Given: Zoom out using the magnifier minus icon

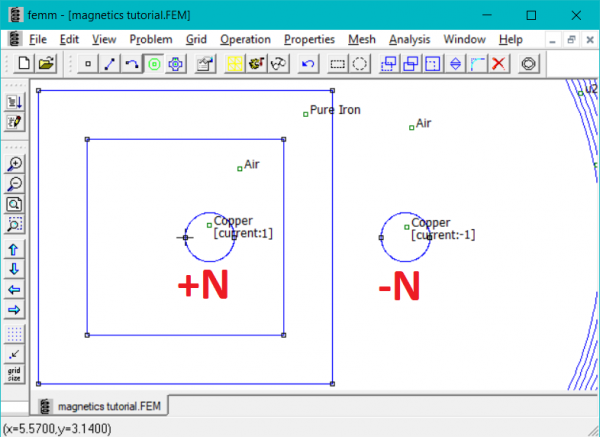Looking at the screenshot, I should (x=15, y=184).
